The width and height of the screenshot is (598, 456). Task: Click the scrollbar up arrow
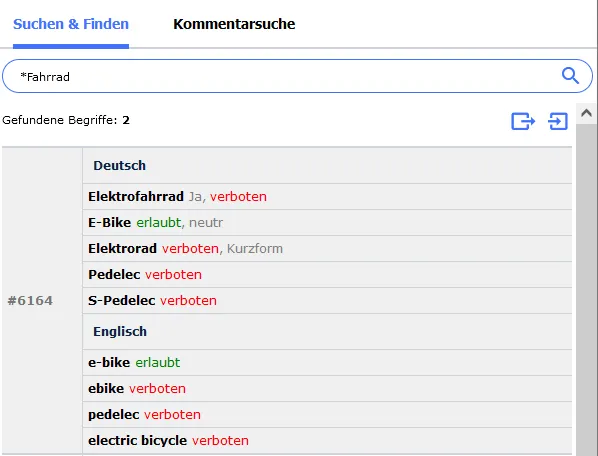tap(586, 113)
